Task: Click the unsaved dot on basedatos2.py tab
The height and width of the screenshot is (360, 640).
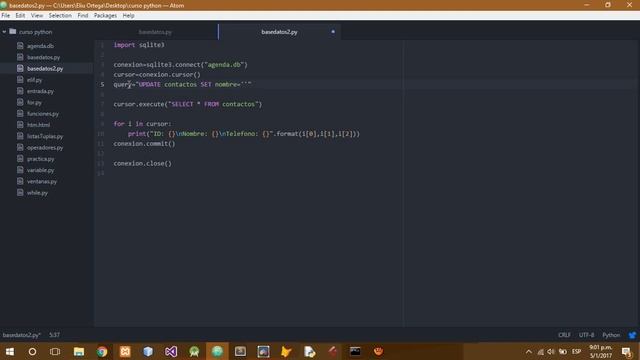Action: point(333,31)
